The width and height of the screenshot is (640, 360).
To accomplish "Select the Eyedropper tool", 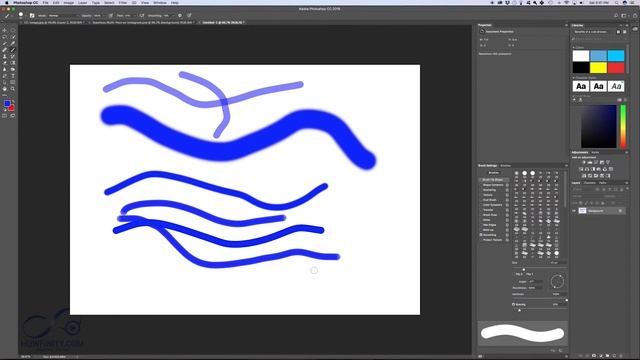I will [13, 43].
